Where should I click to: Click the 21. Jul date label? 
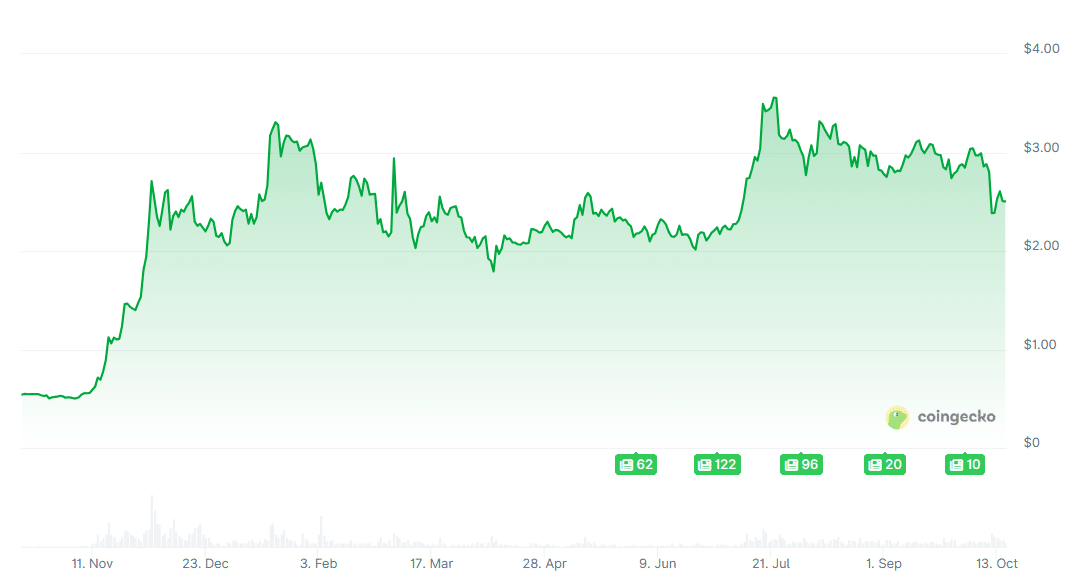coord(771,564)
